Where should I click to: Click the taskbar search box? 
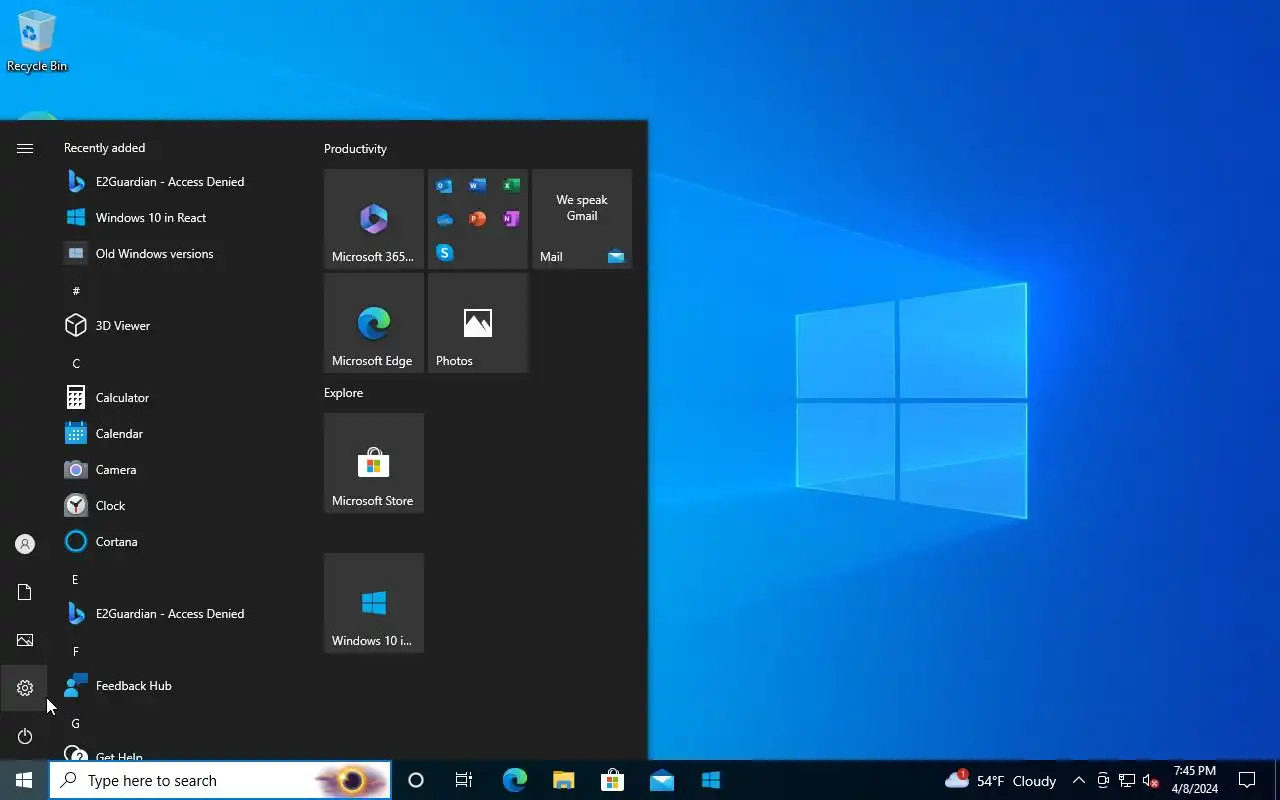[220, 780]
